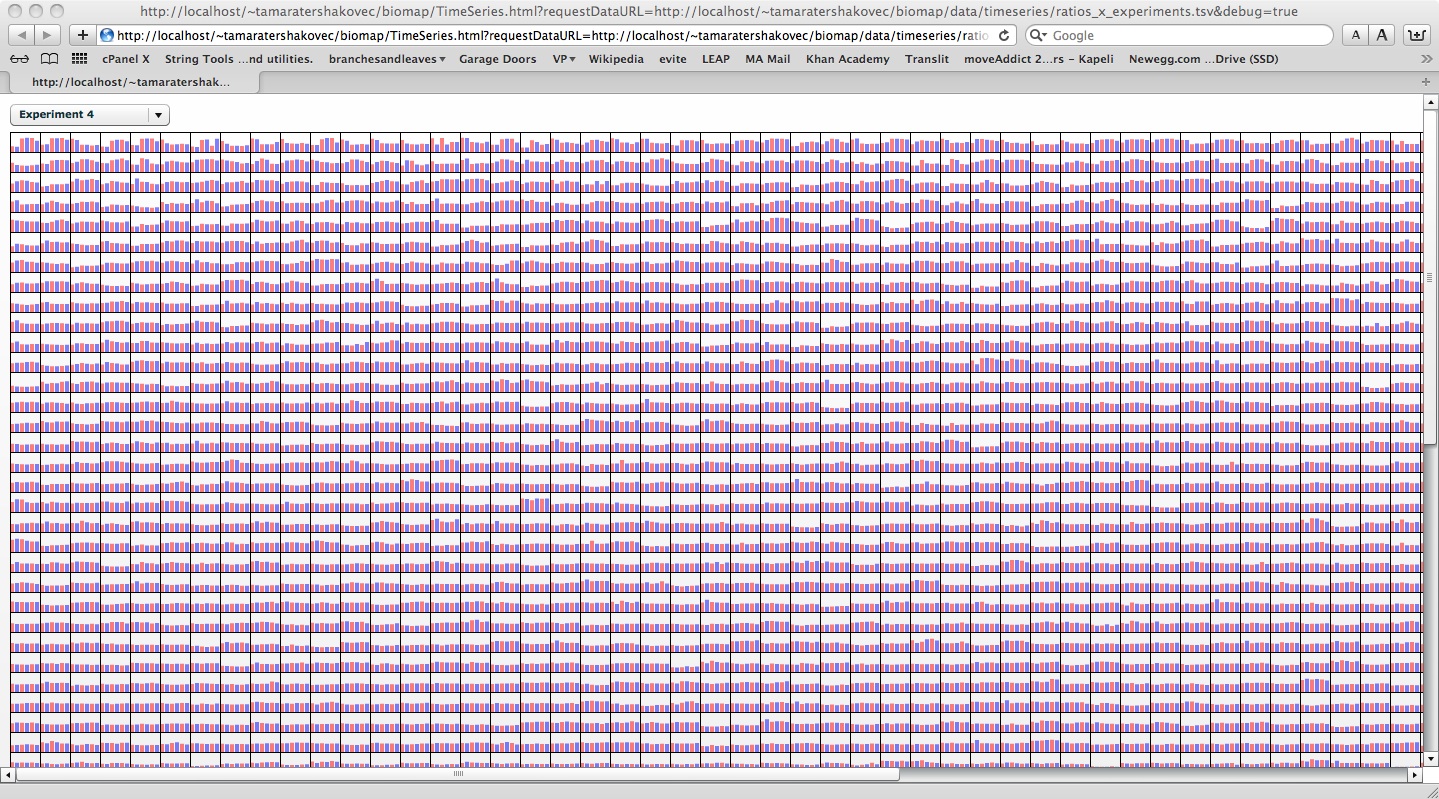Increase text size with the large A button
The height and width of the screenshot is (799, 1439).
[x=1381, y=35]
